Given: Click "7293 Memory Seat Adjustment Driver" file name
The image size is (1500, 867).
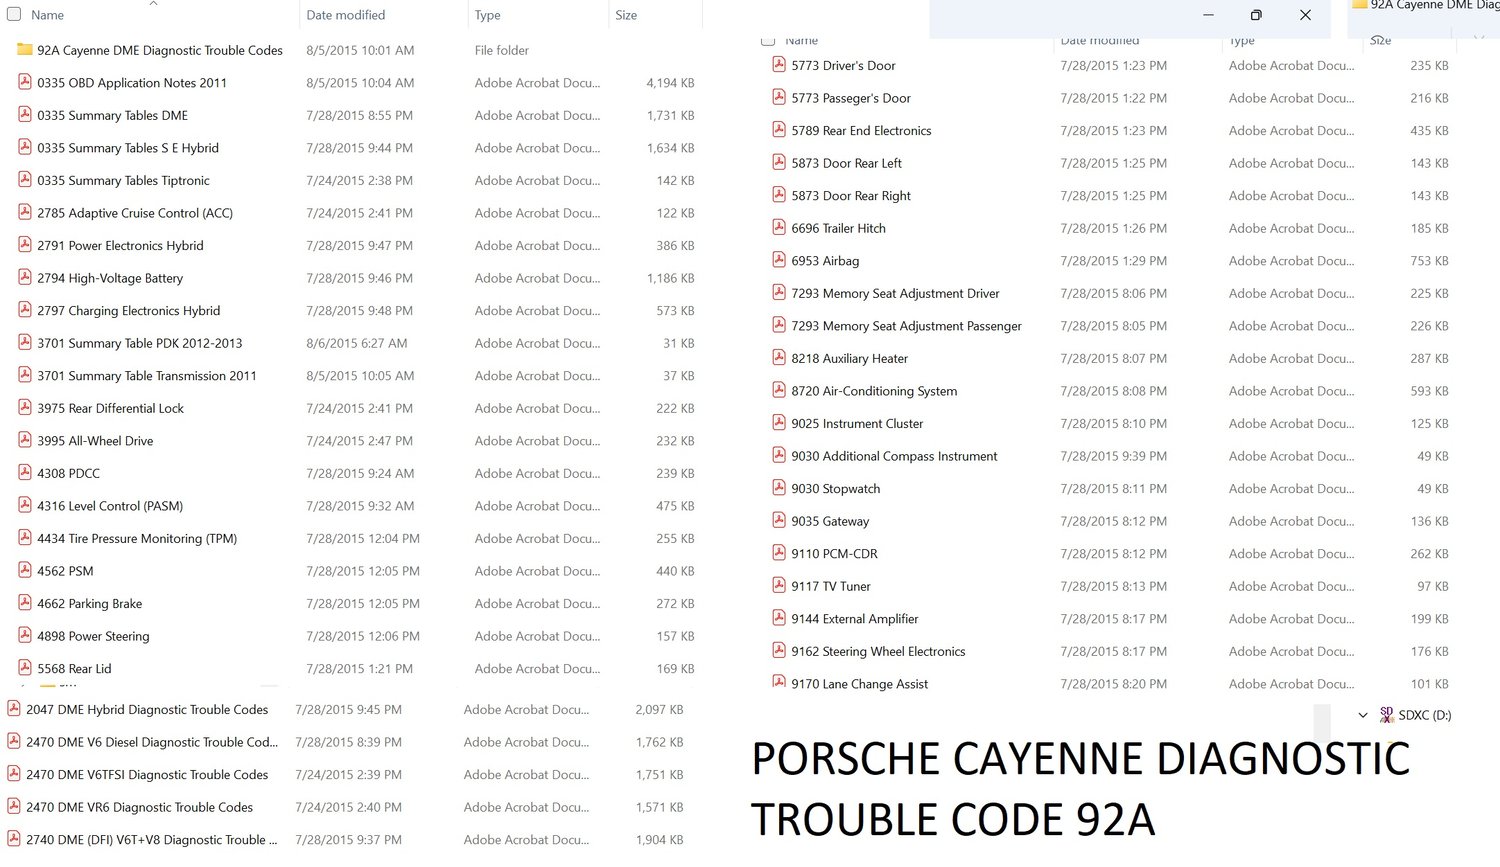Looking at the screenshot, I should [895, 293].
